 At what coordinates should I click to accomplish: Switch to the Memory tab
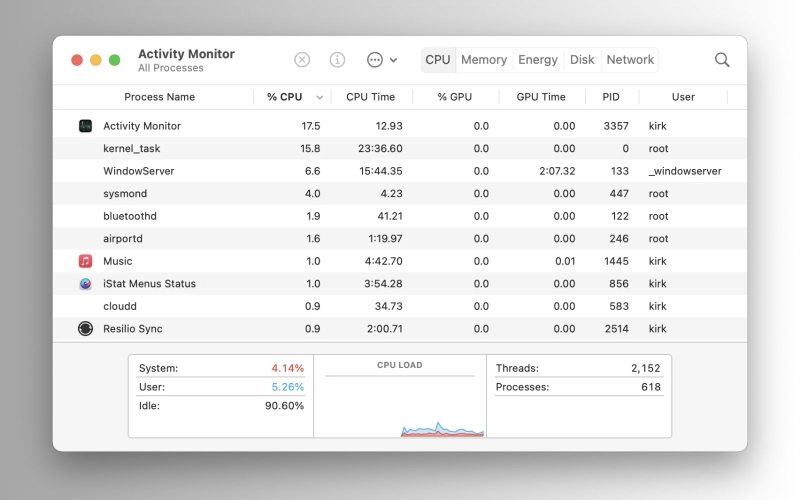484,60
